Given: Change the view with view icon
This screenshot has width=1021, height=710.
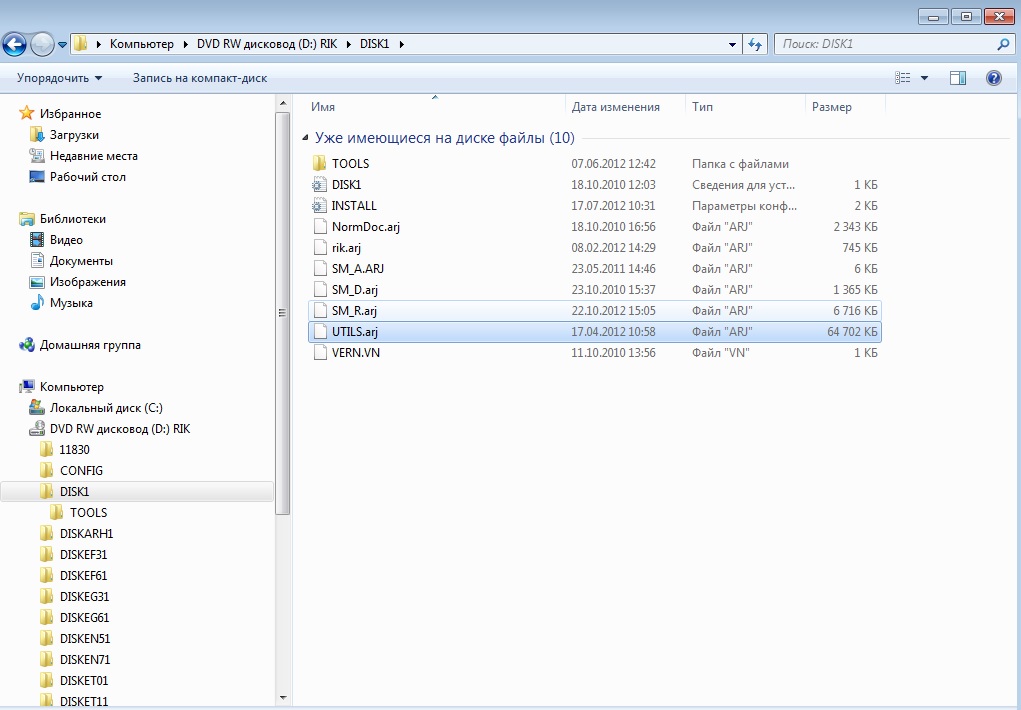Looking at the screenshot, I should coord(902,78).
